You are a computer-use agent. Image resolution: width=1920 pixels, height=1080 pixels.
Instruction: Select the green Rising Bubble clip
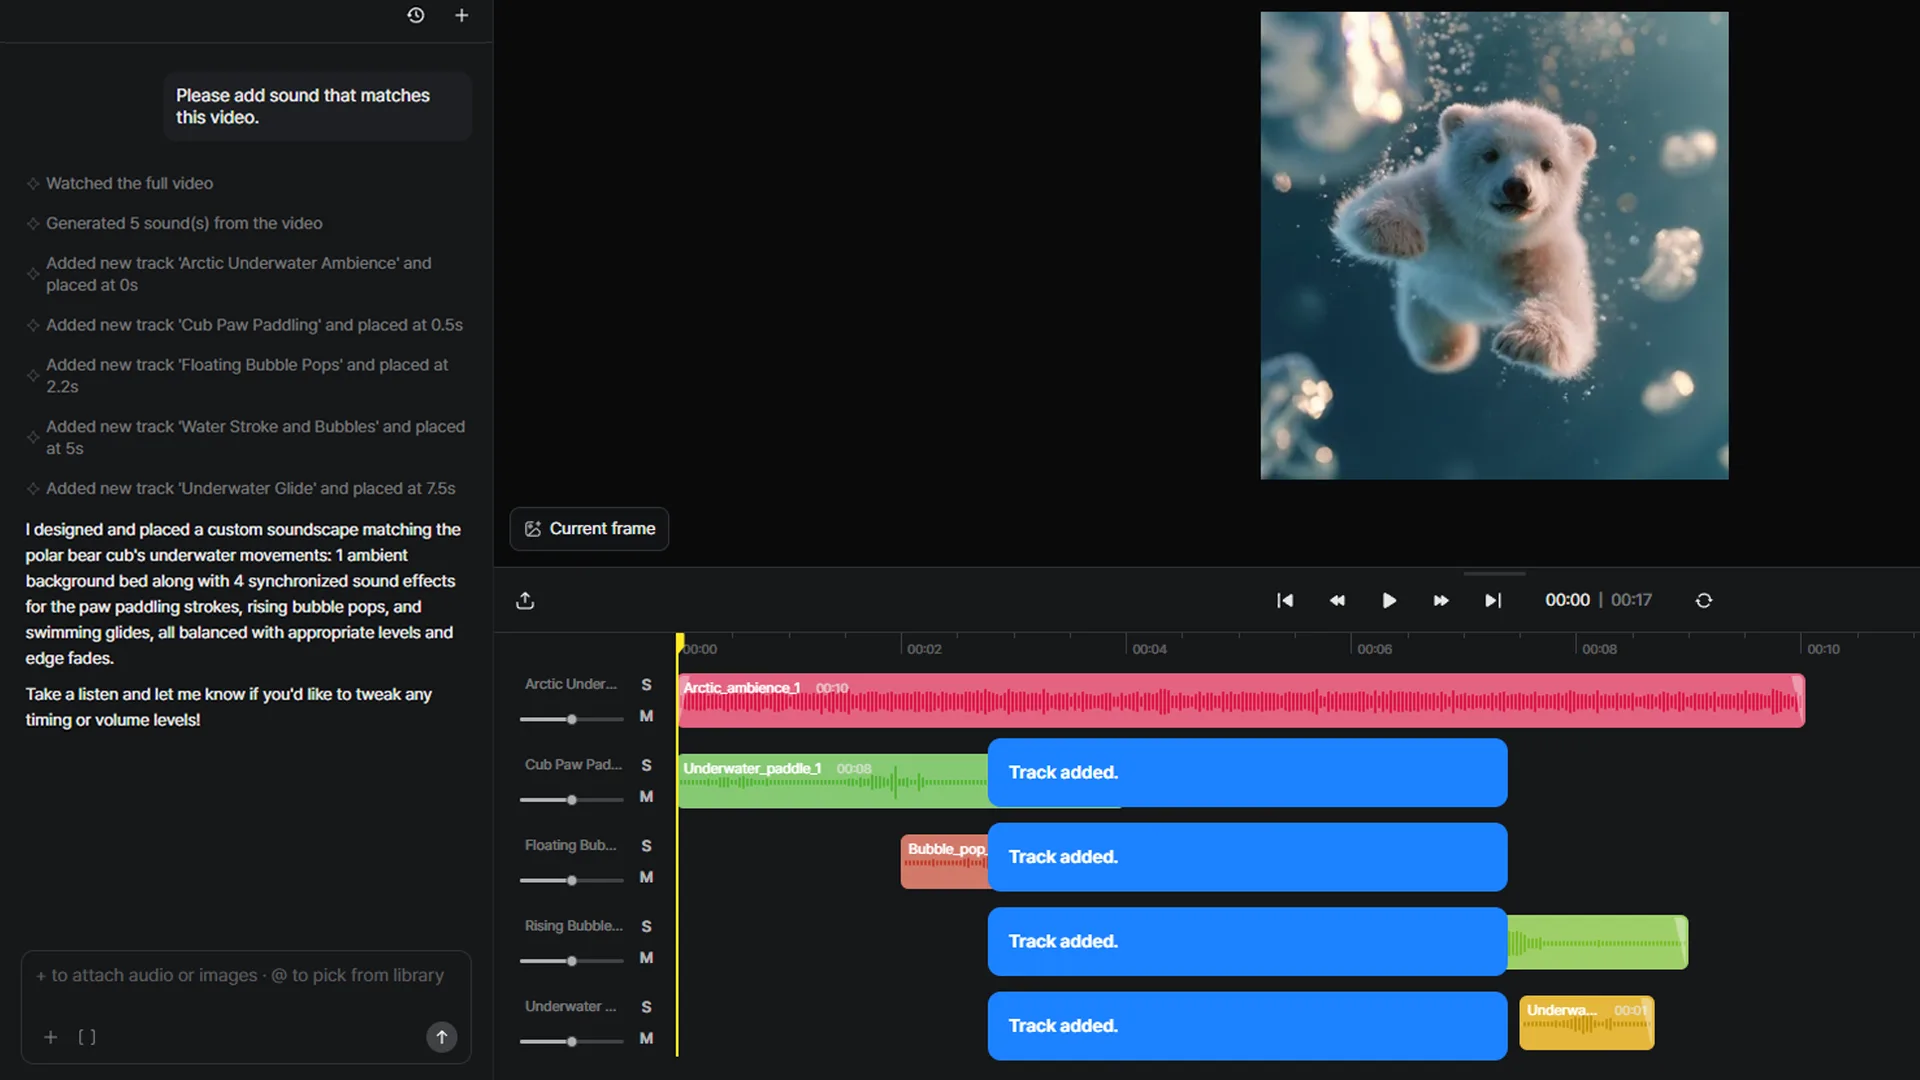coord(1597,942)
